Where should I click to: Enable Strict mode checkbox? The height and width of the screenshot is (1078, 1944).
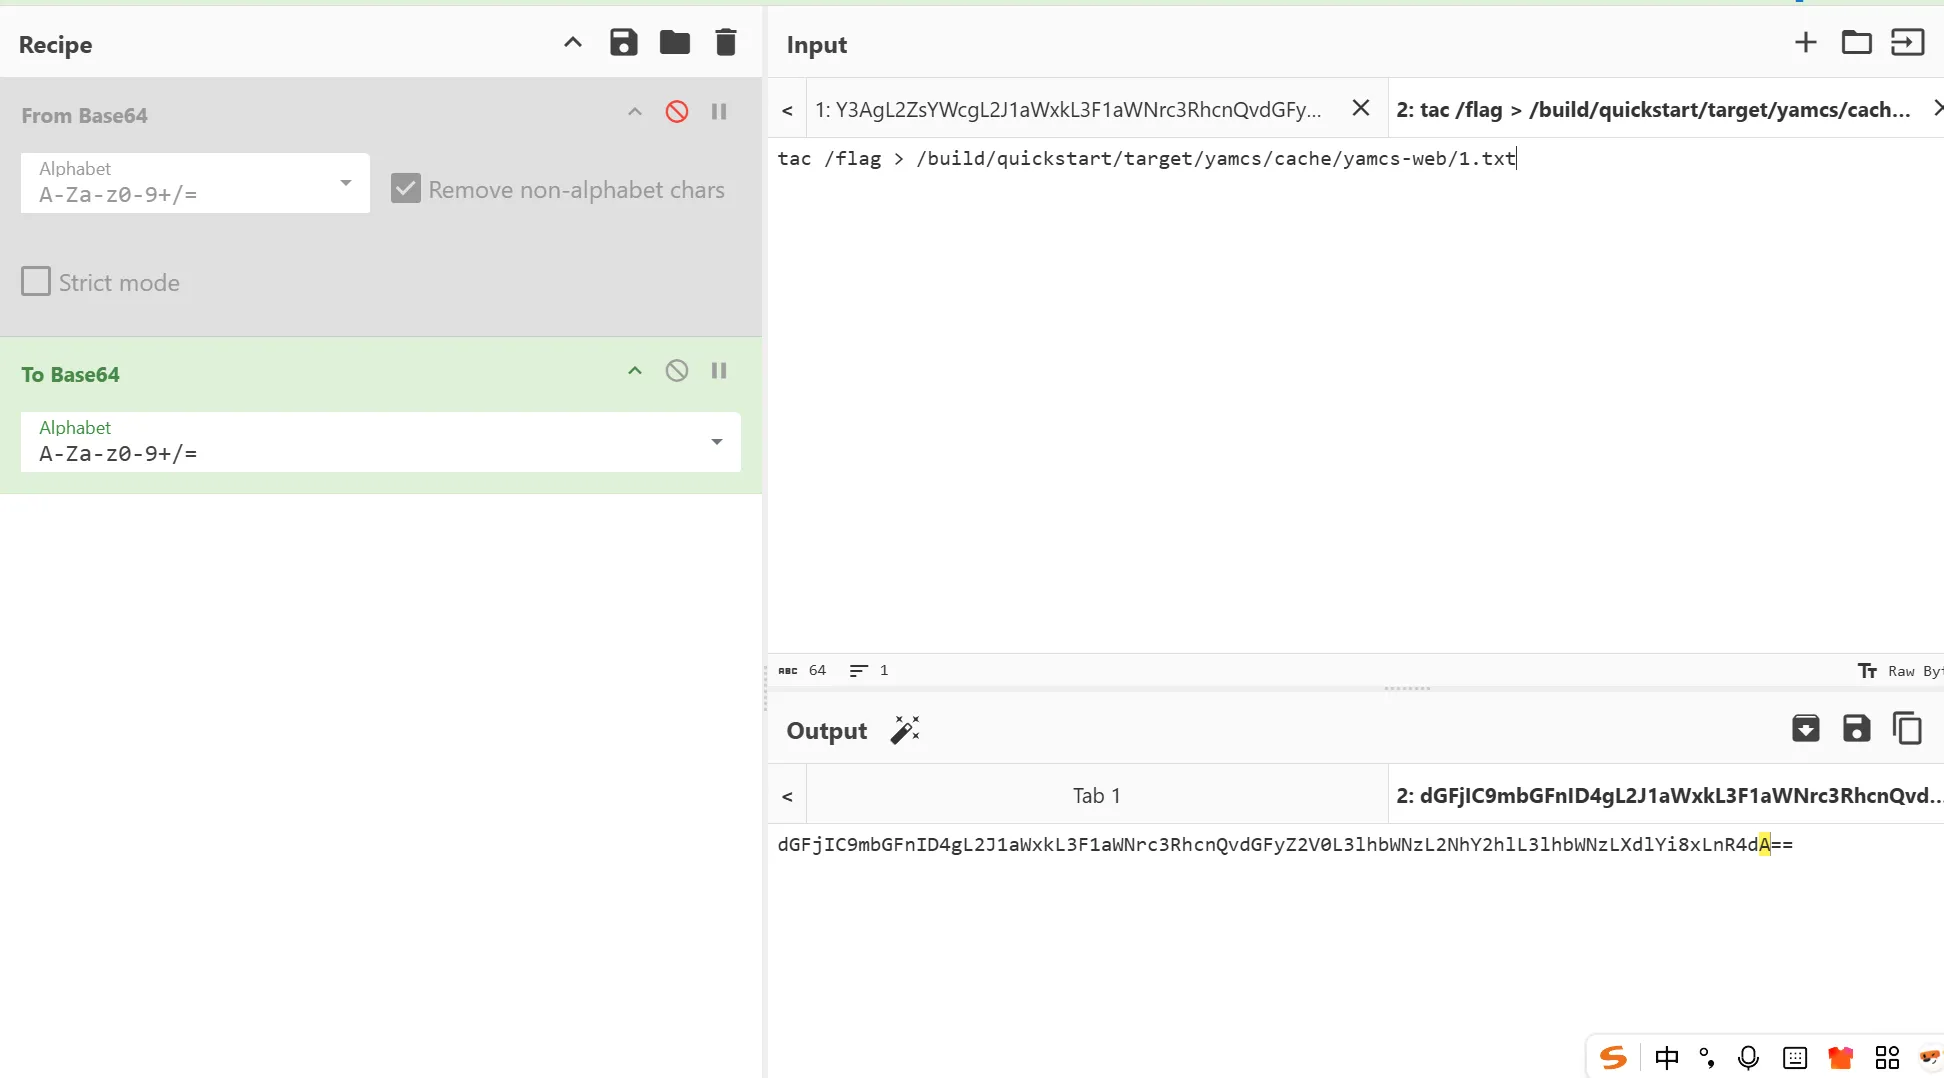36,282
